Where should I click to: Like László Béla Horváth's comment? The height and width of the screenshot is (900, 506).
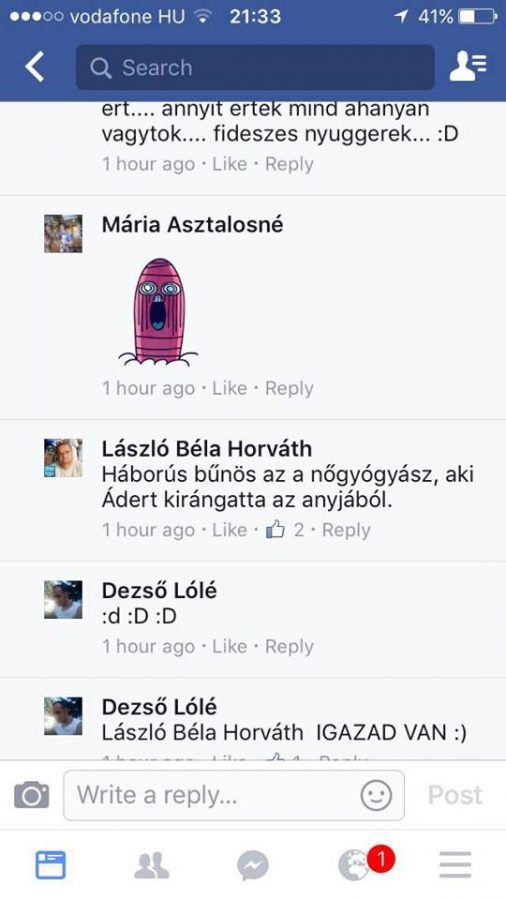[x=229, y=530]
